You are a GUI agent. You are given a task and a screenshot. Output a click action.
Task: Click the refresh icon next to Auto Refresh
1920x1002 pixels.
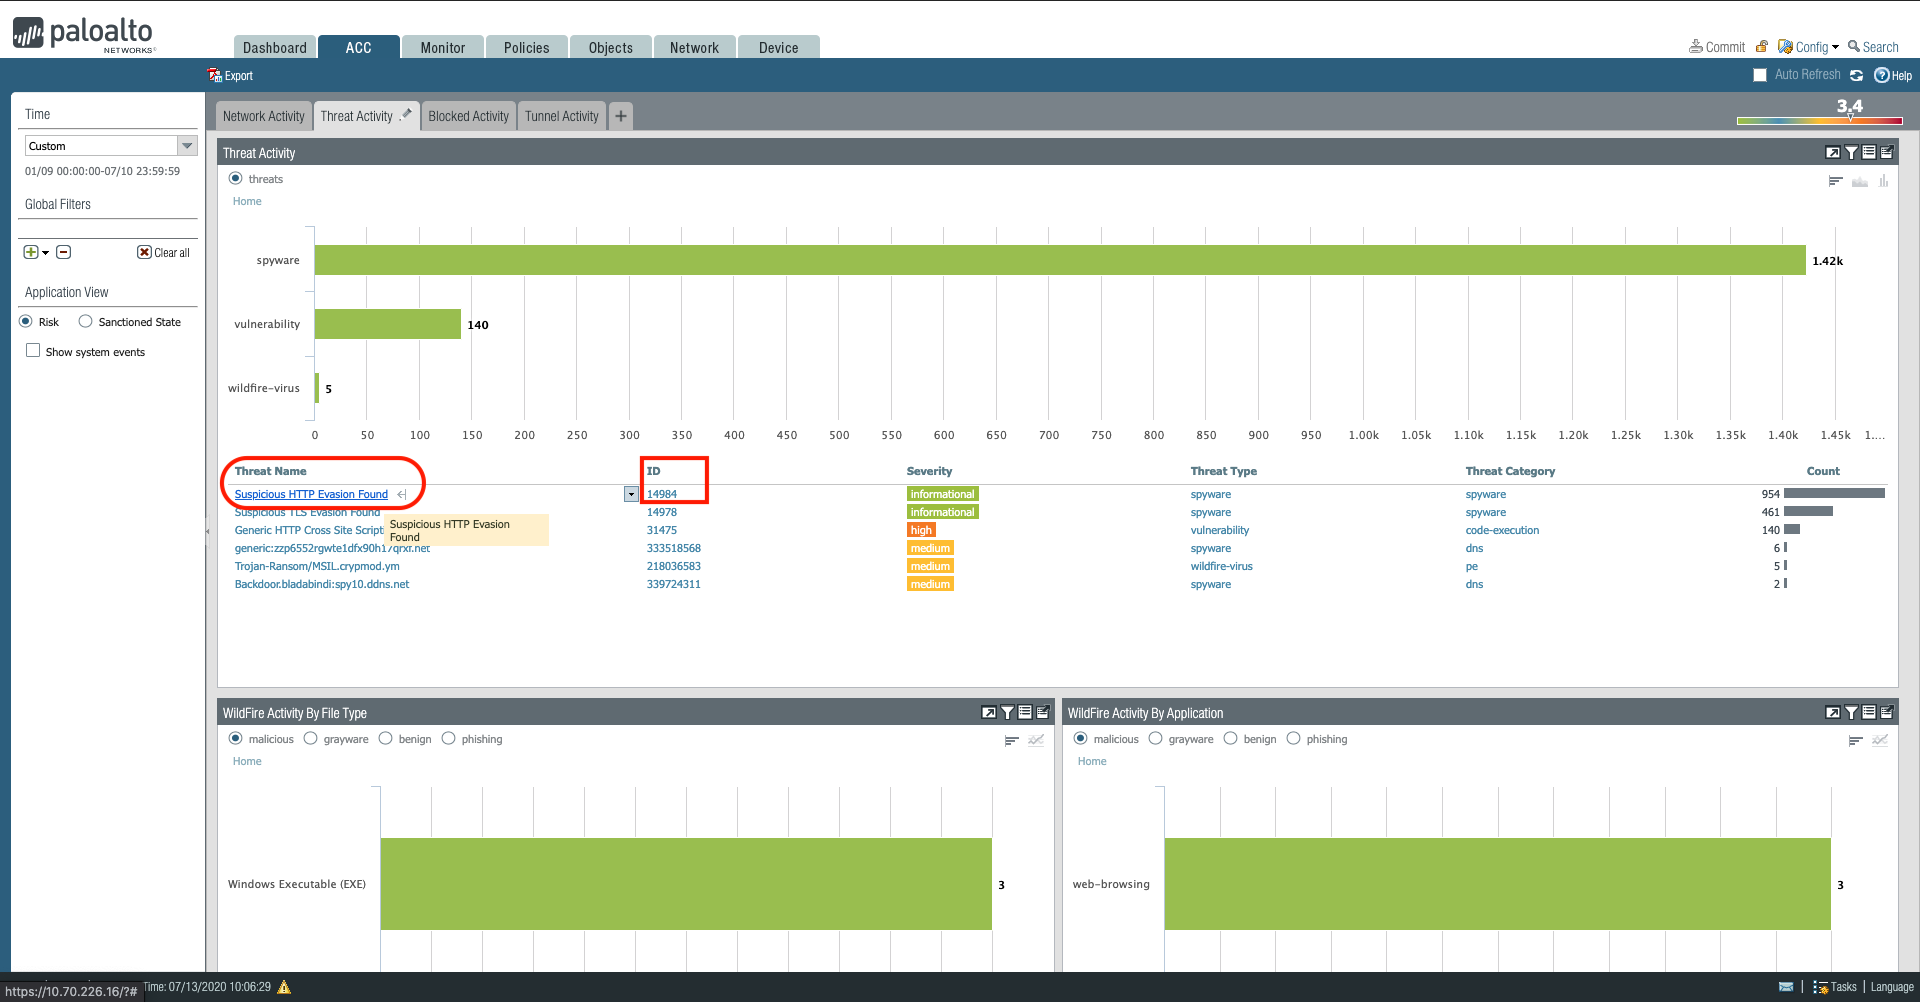click(x=1857, y=74)
